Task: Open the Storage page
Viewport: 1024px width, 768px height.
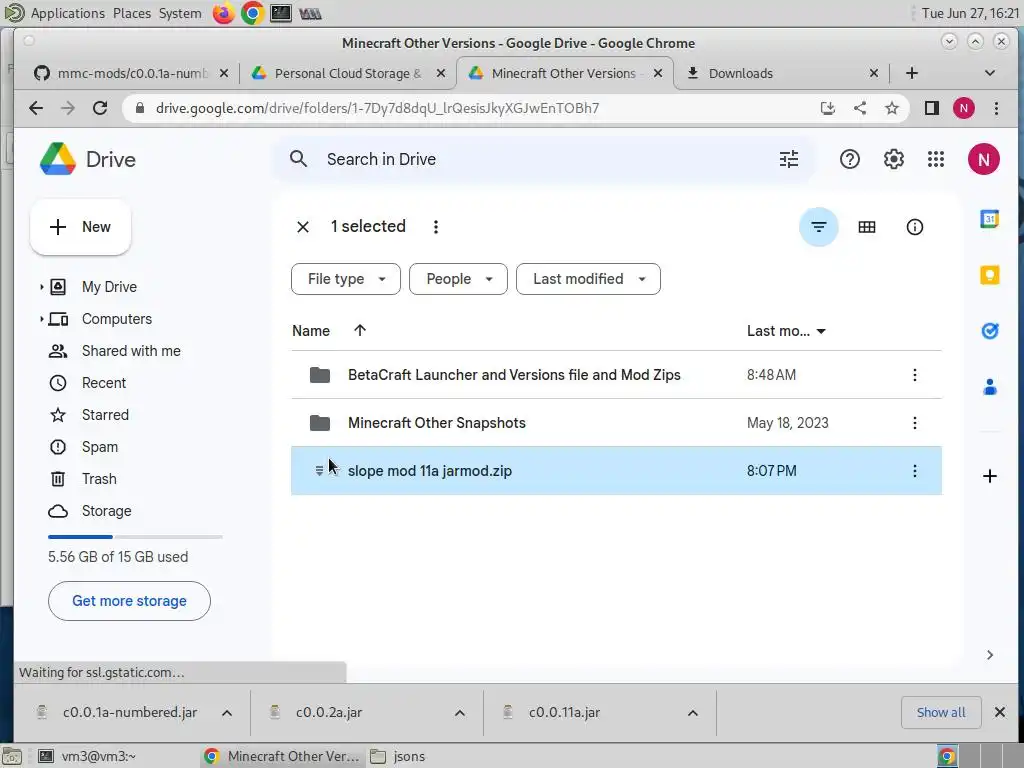Action: pyautogui.click(x=106, y=511)
